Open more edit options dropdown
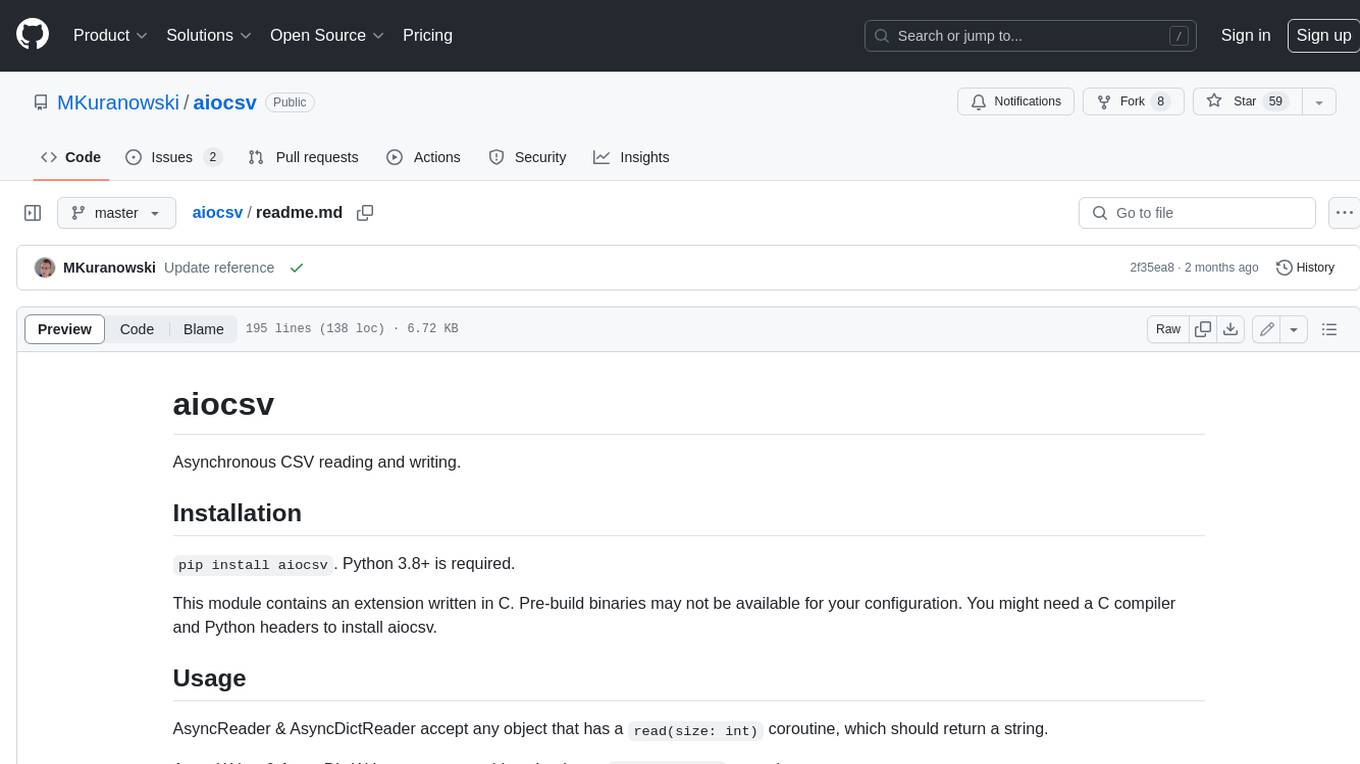1360x764 pixels. point(1294,329)
